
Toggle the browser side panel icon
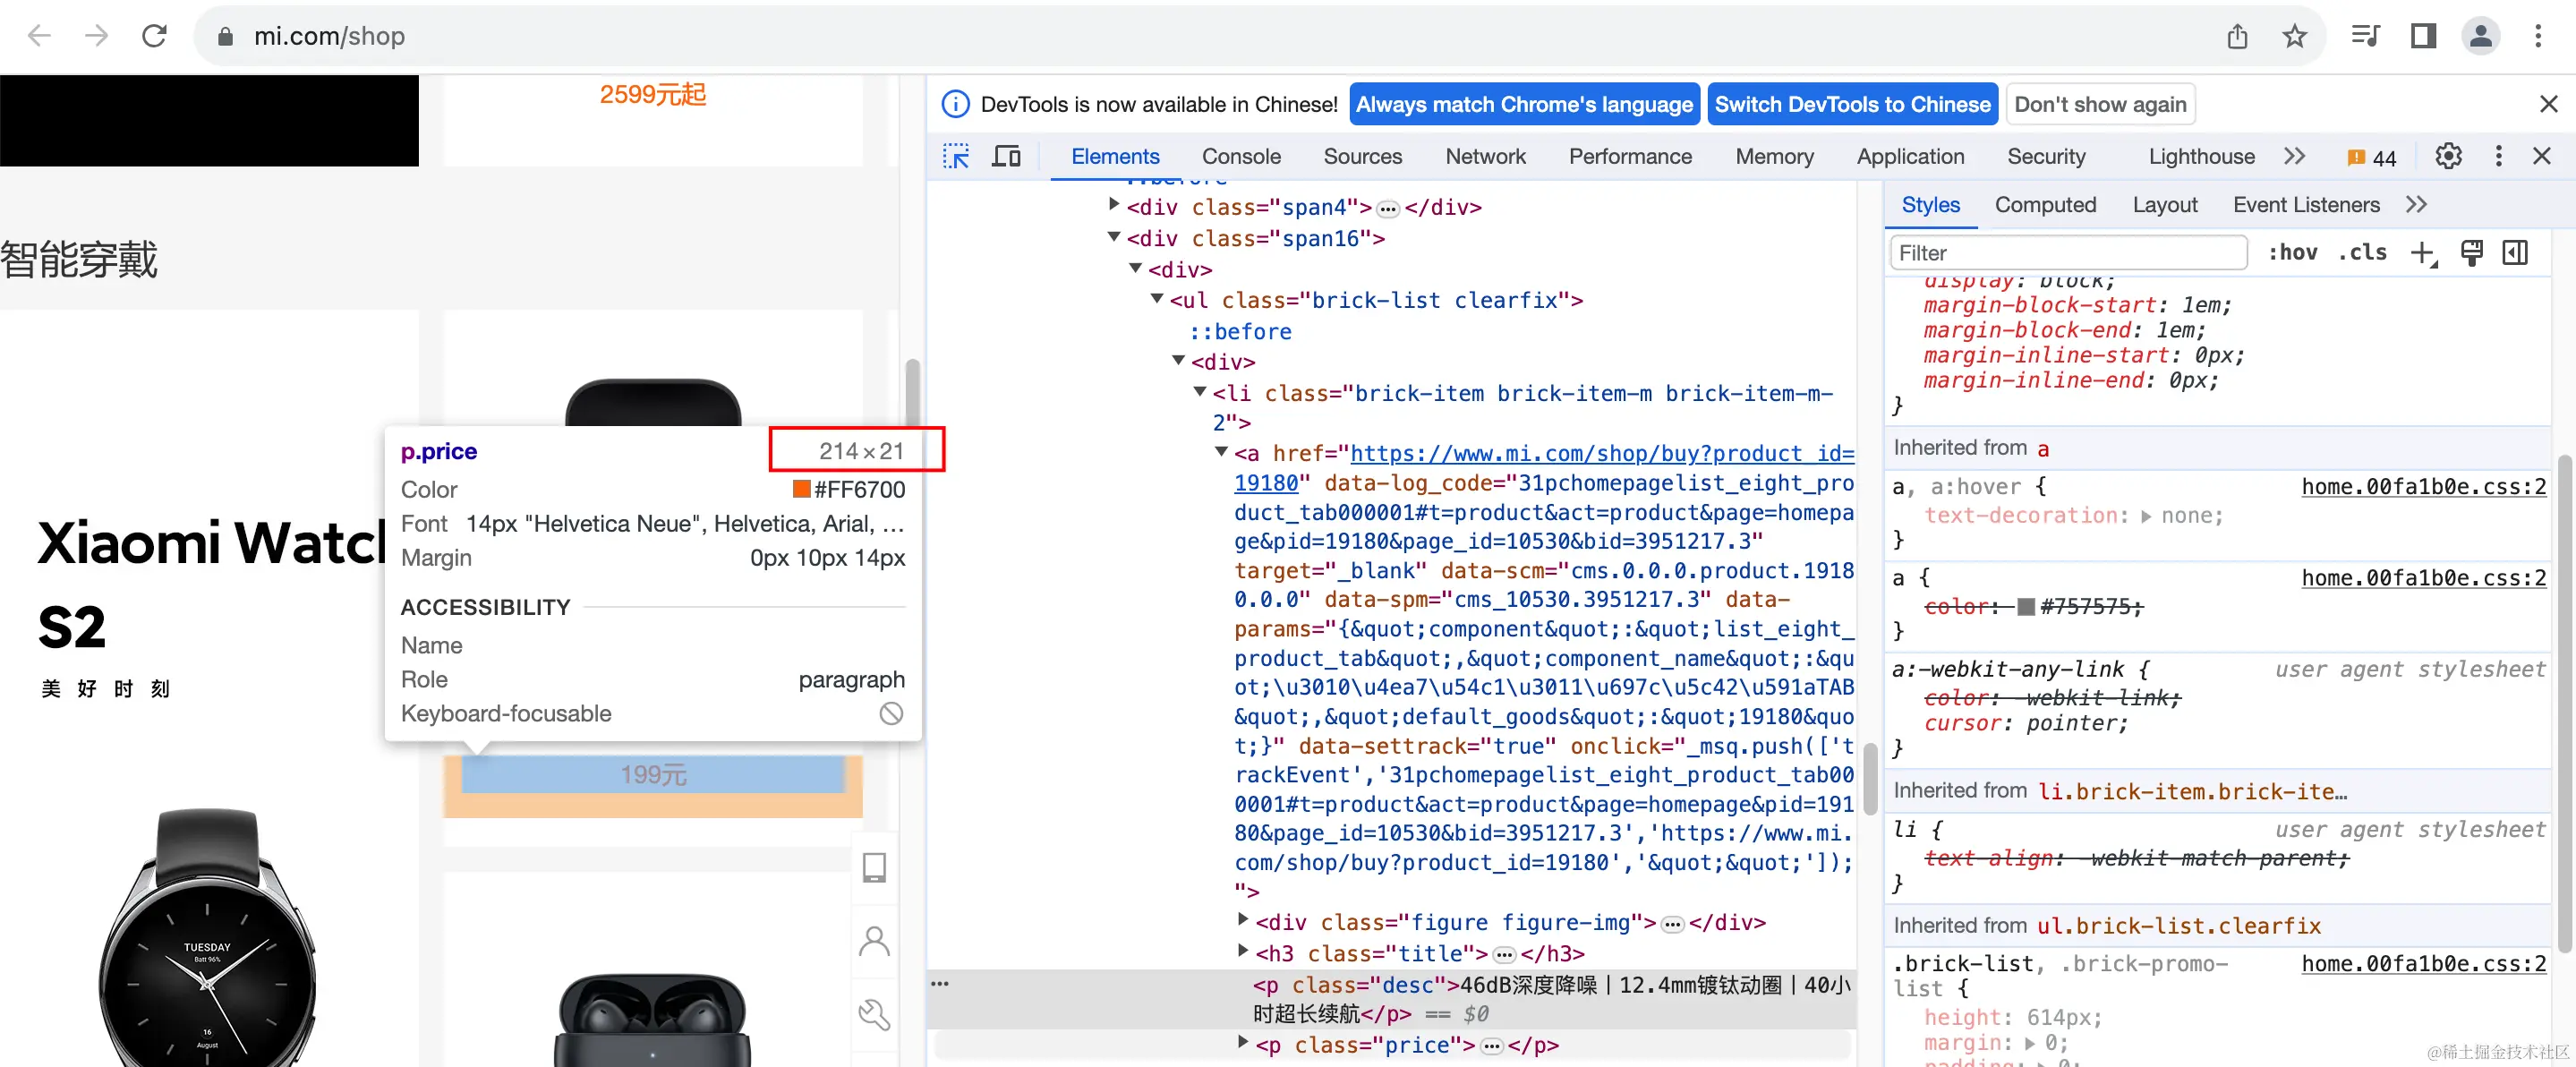pos(2423,37)
